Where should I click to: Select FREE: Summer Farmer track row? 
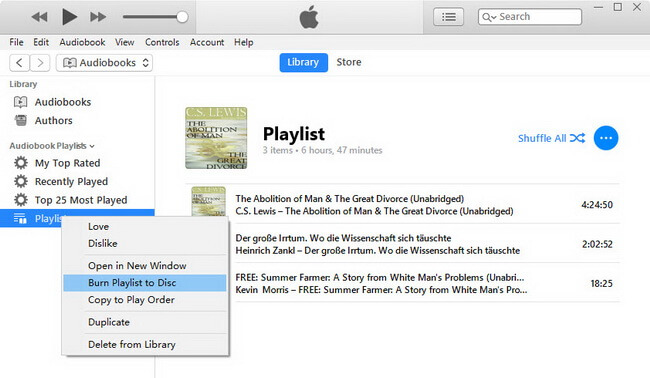[x=427, y=284]
